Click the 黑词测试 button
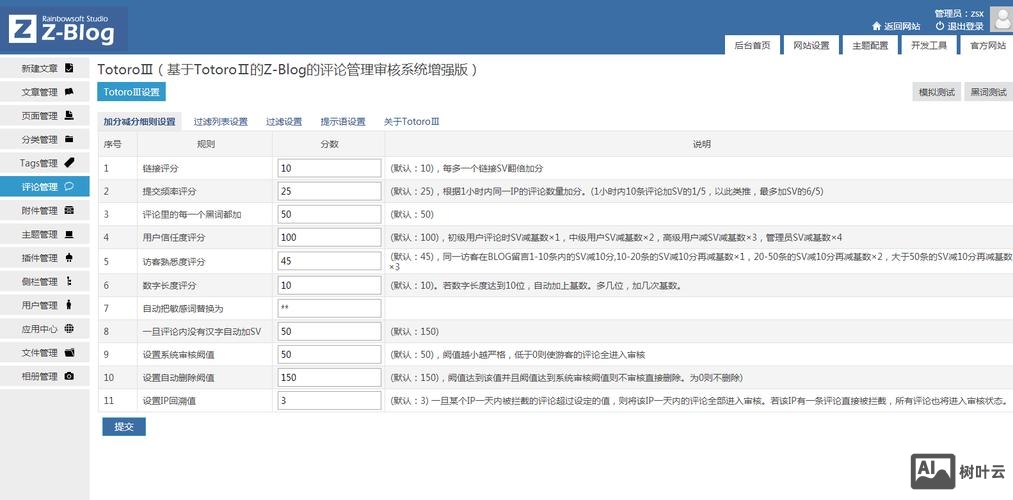Screen dimensions: 1013x500 pyautogui.click(x=988, y=92)
